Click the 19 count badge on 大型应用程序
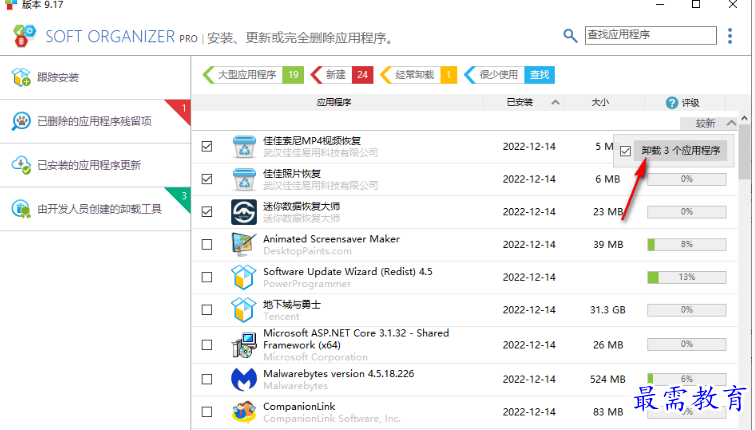This screenshot has width=755, height=430. click(x=293, y=75)
